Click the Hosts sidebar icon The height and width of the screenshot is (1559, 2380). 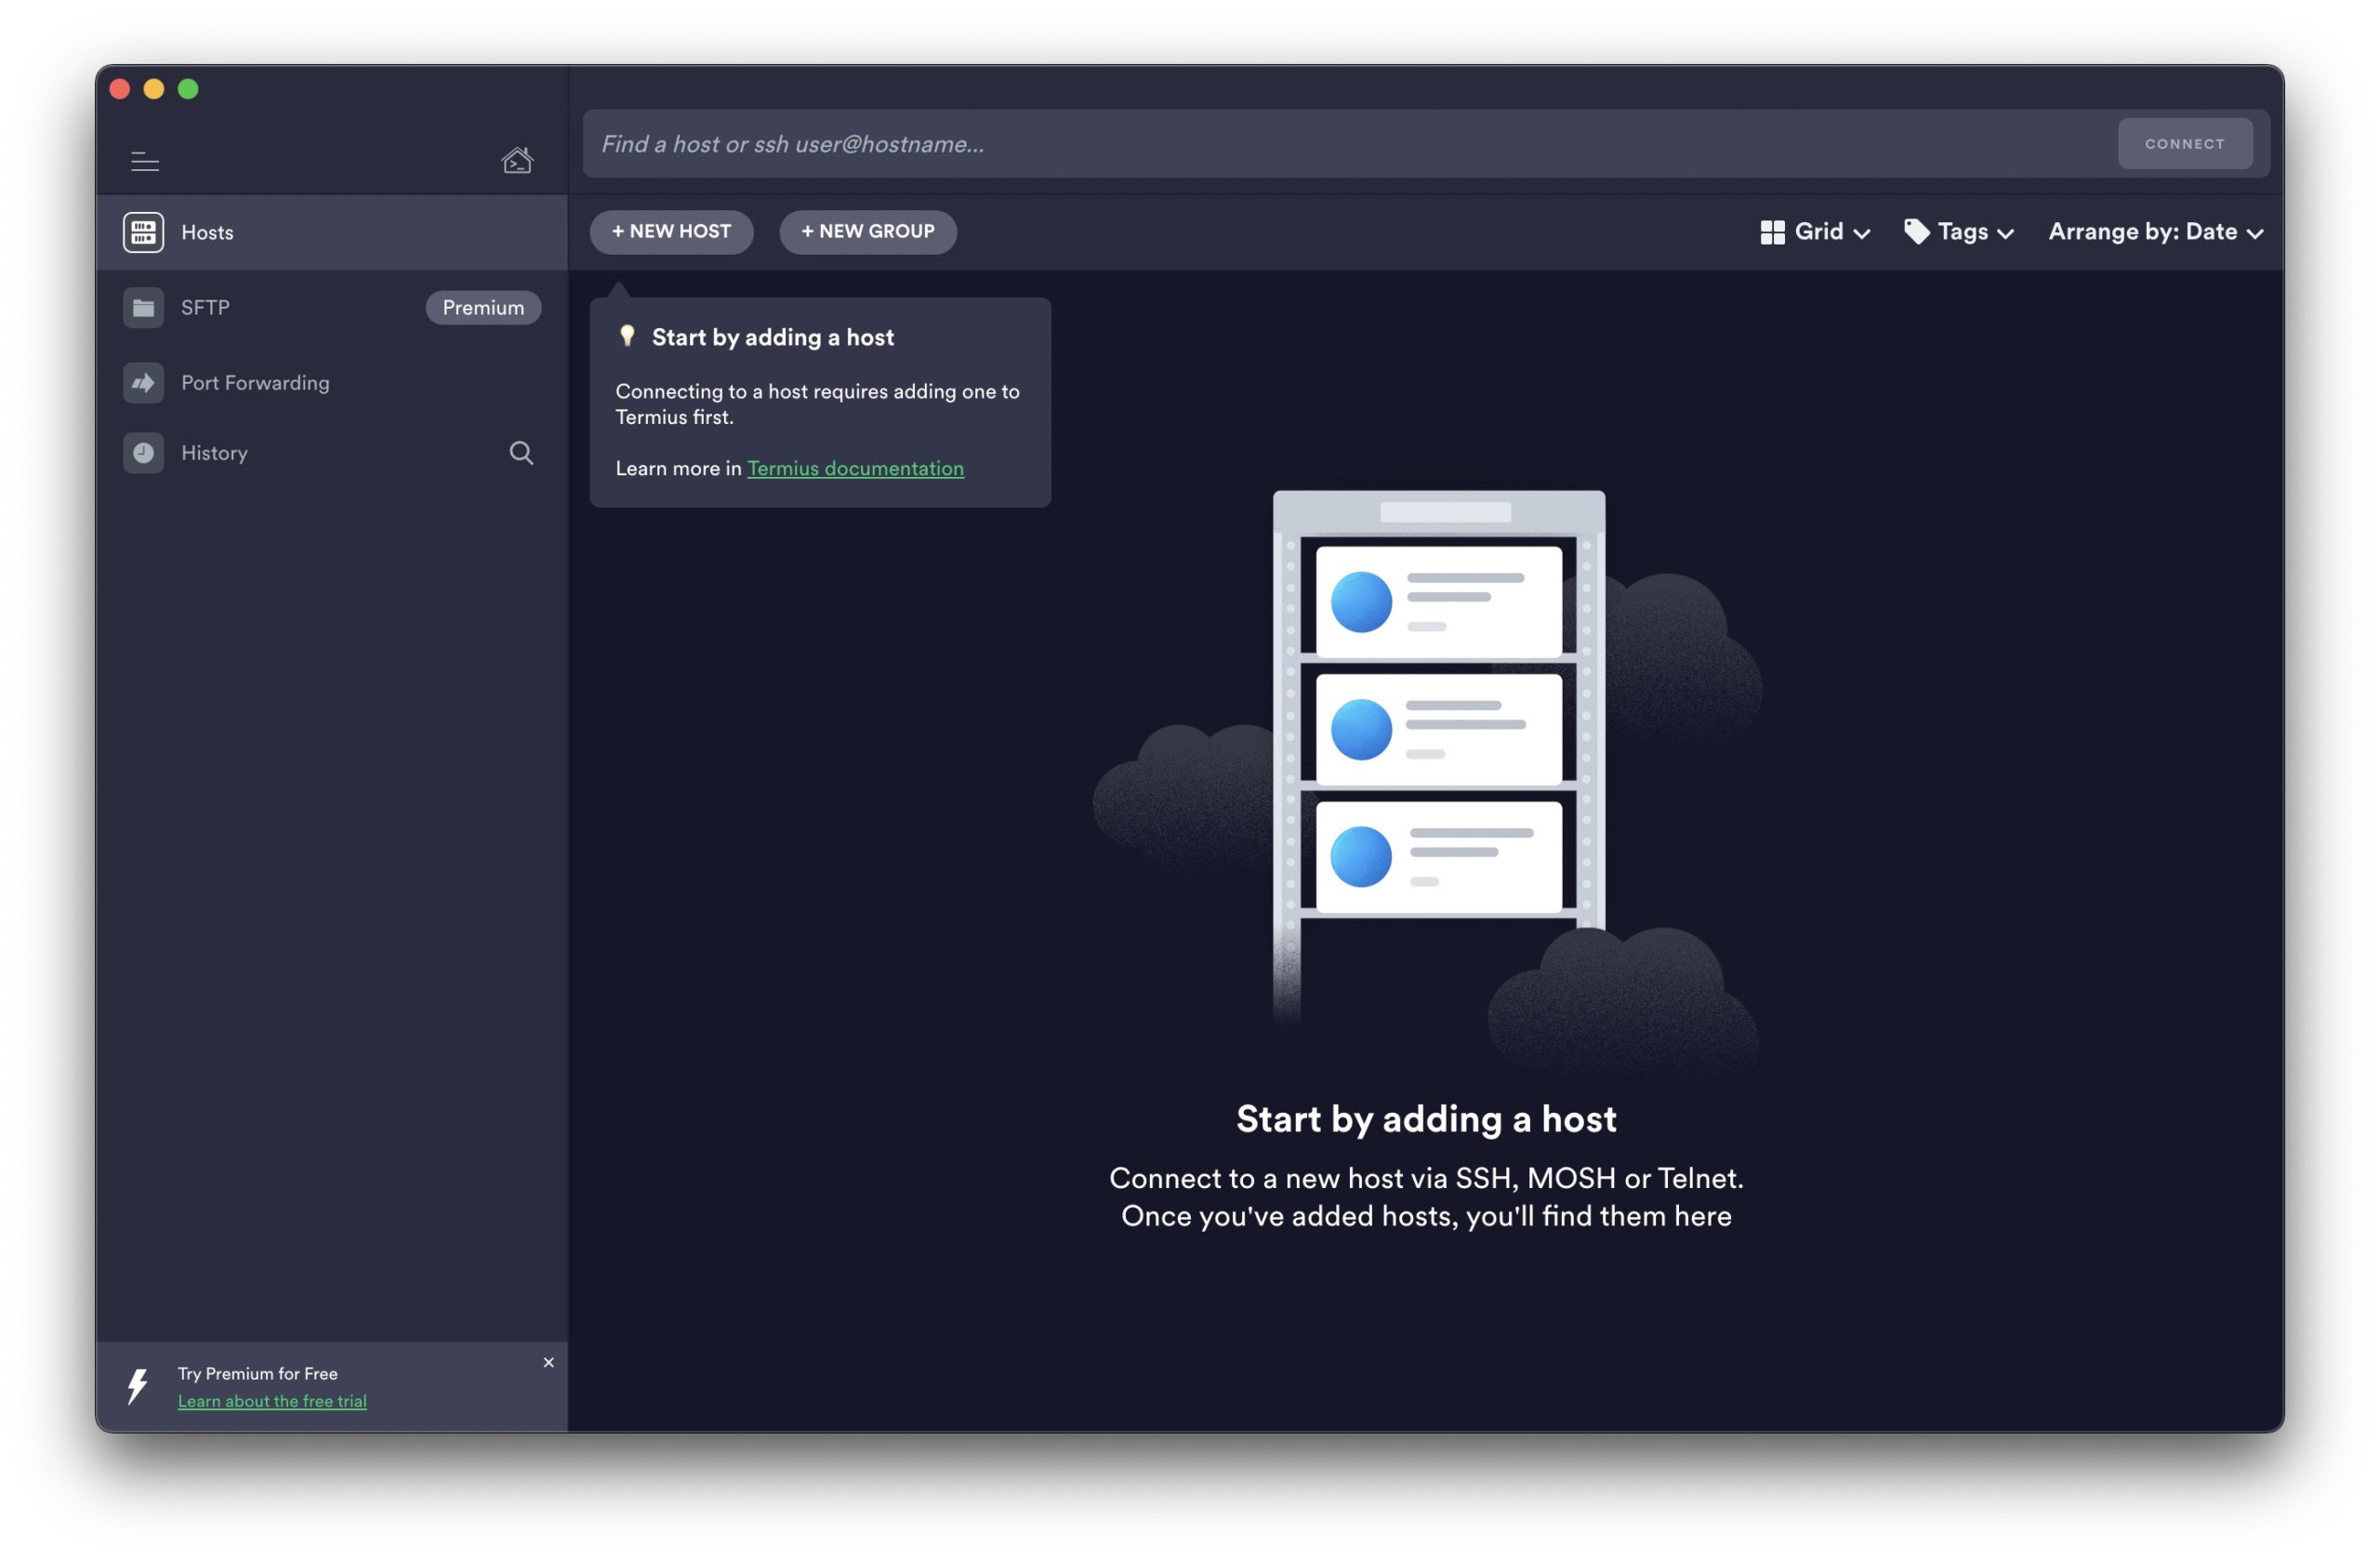tap(143, 232)
